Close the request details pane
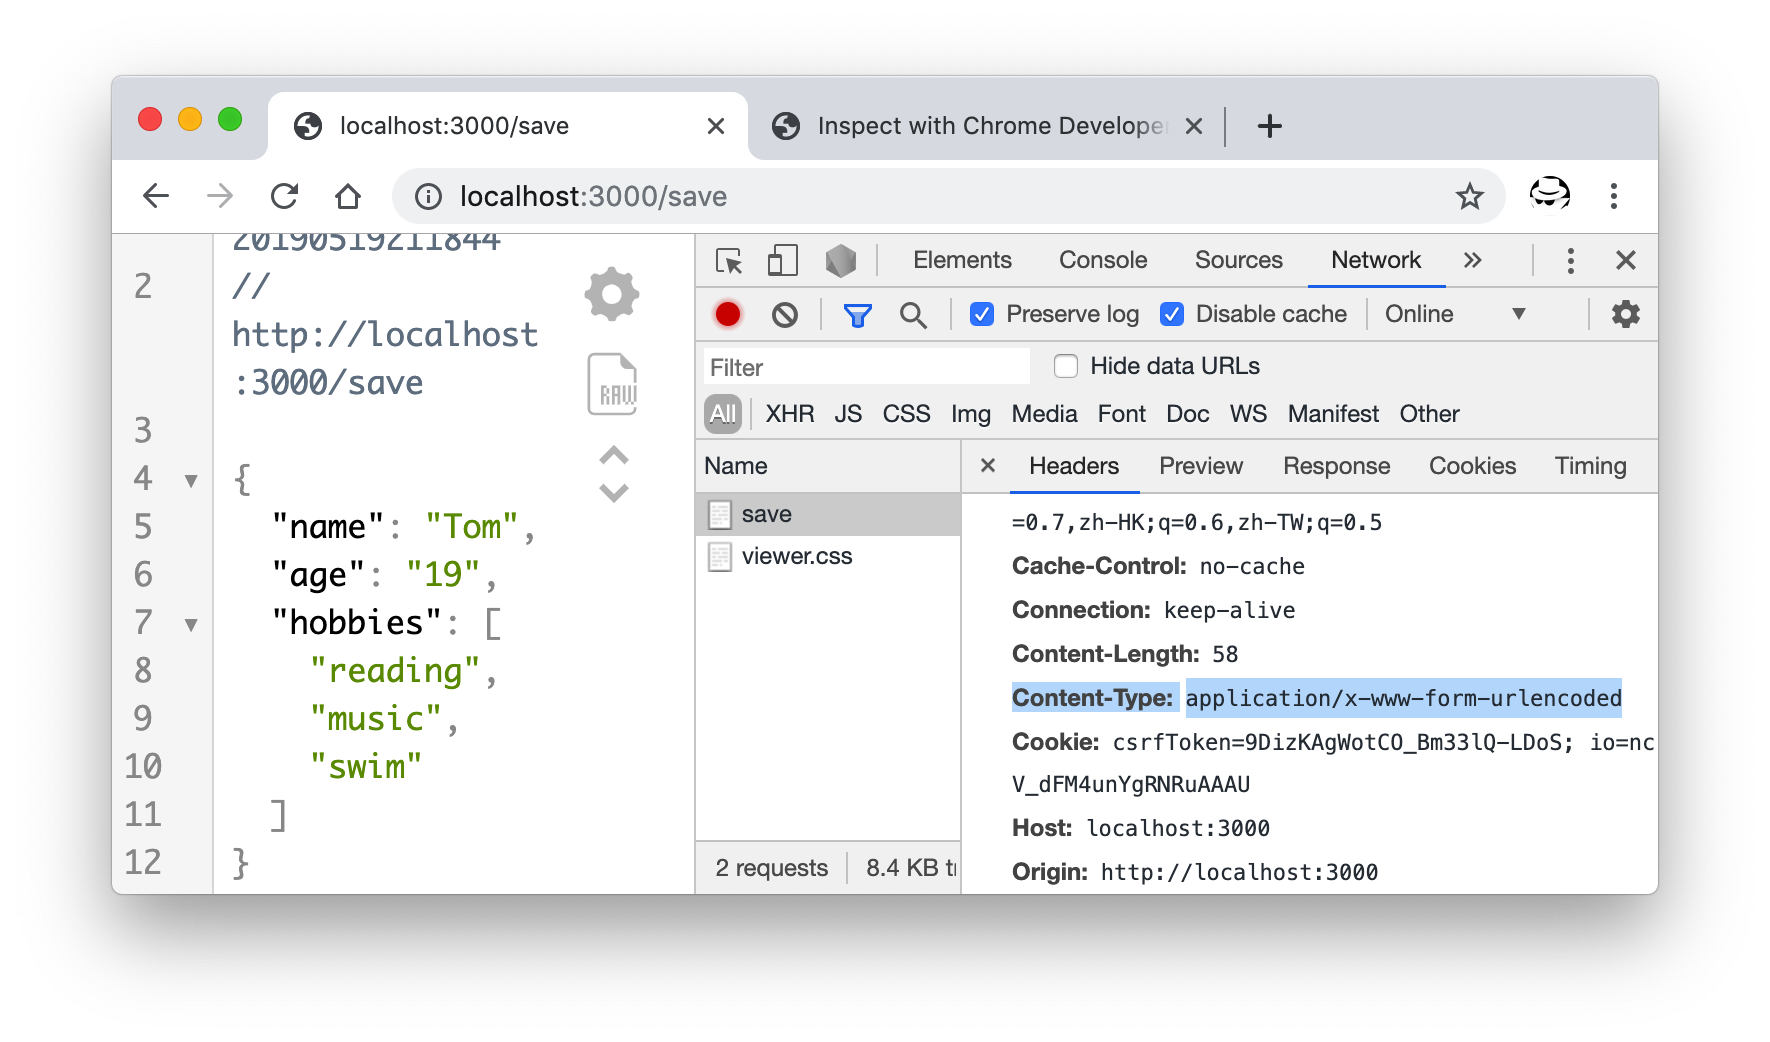 click(988, 465)
